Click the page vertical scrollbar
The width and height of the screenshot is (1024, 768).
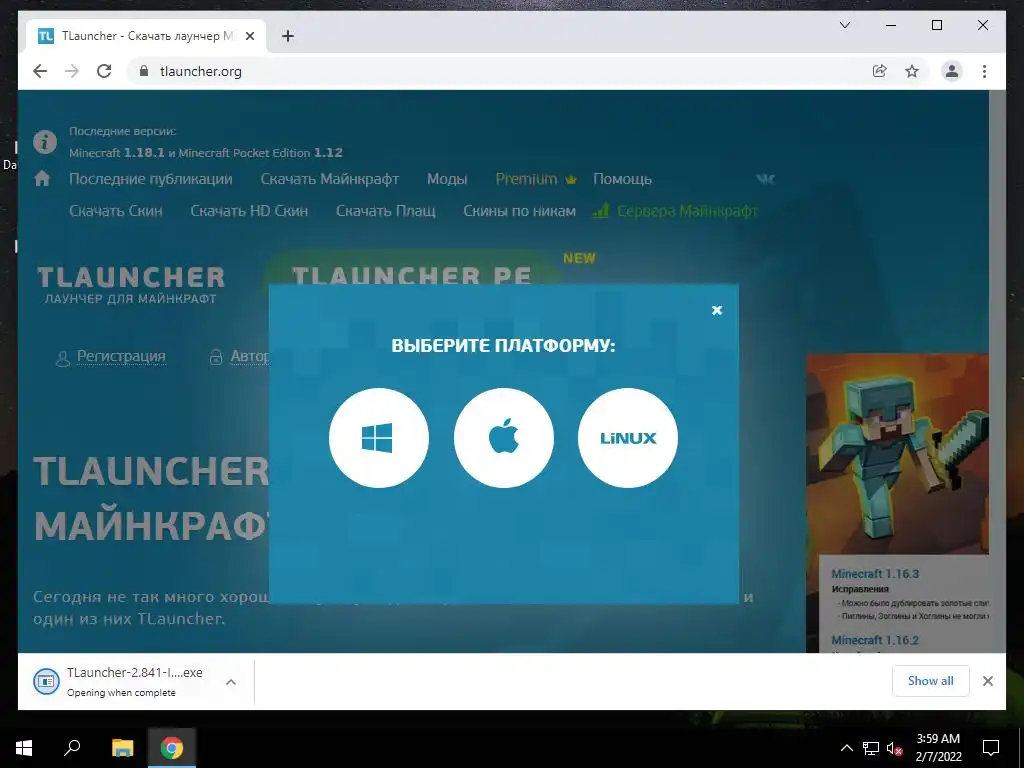coord(997,371)
